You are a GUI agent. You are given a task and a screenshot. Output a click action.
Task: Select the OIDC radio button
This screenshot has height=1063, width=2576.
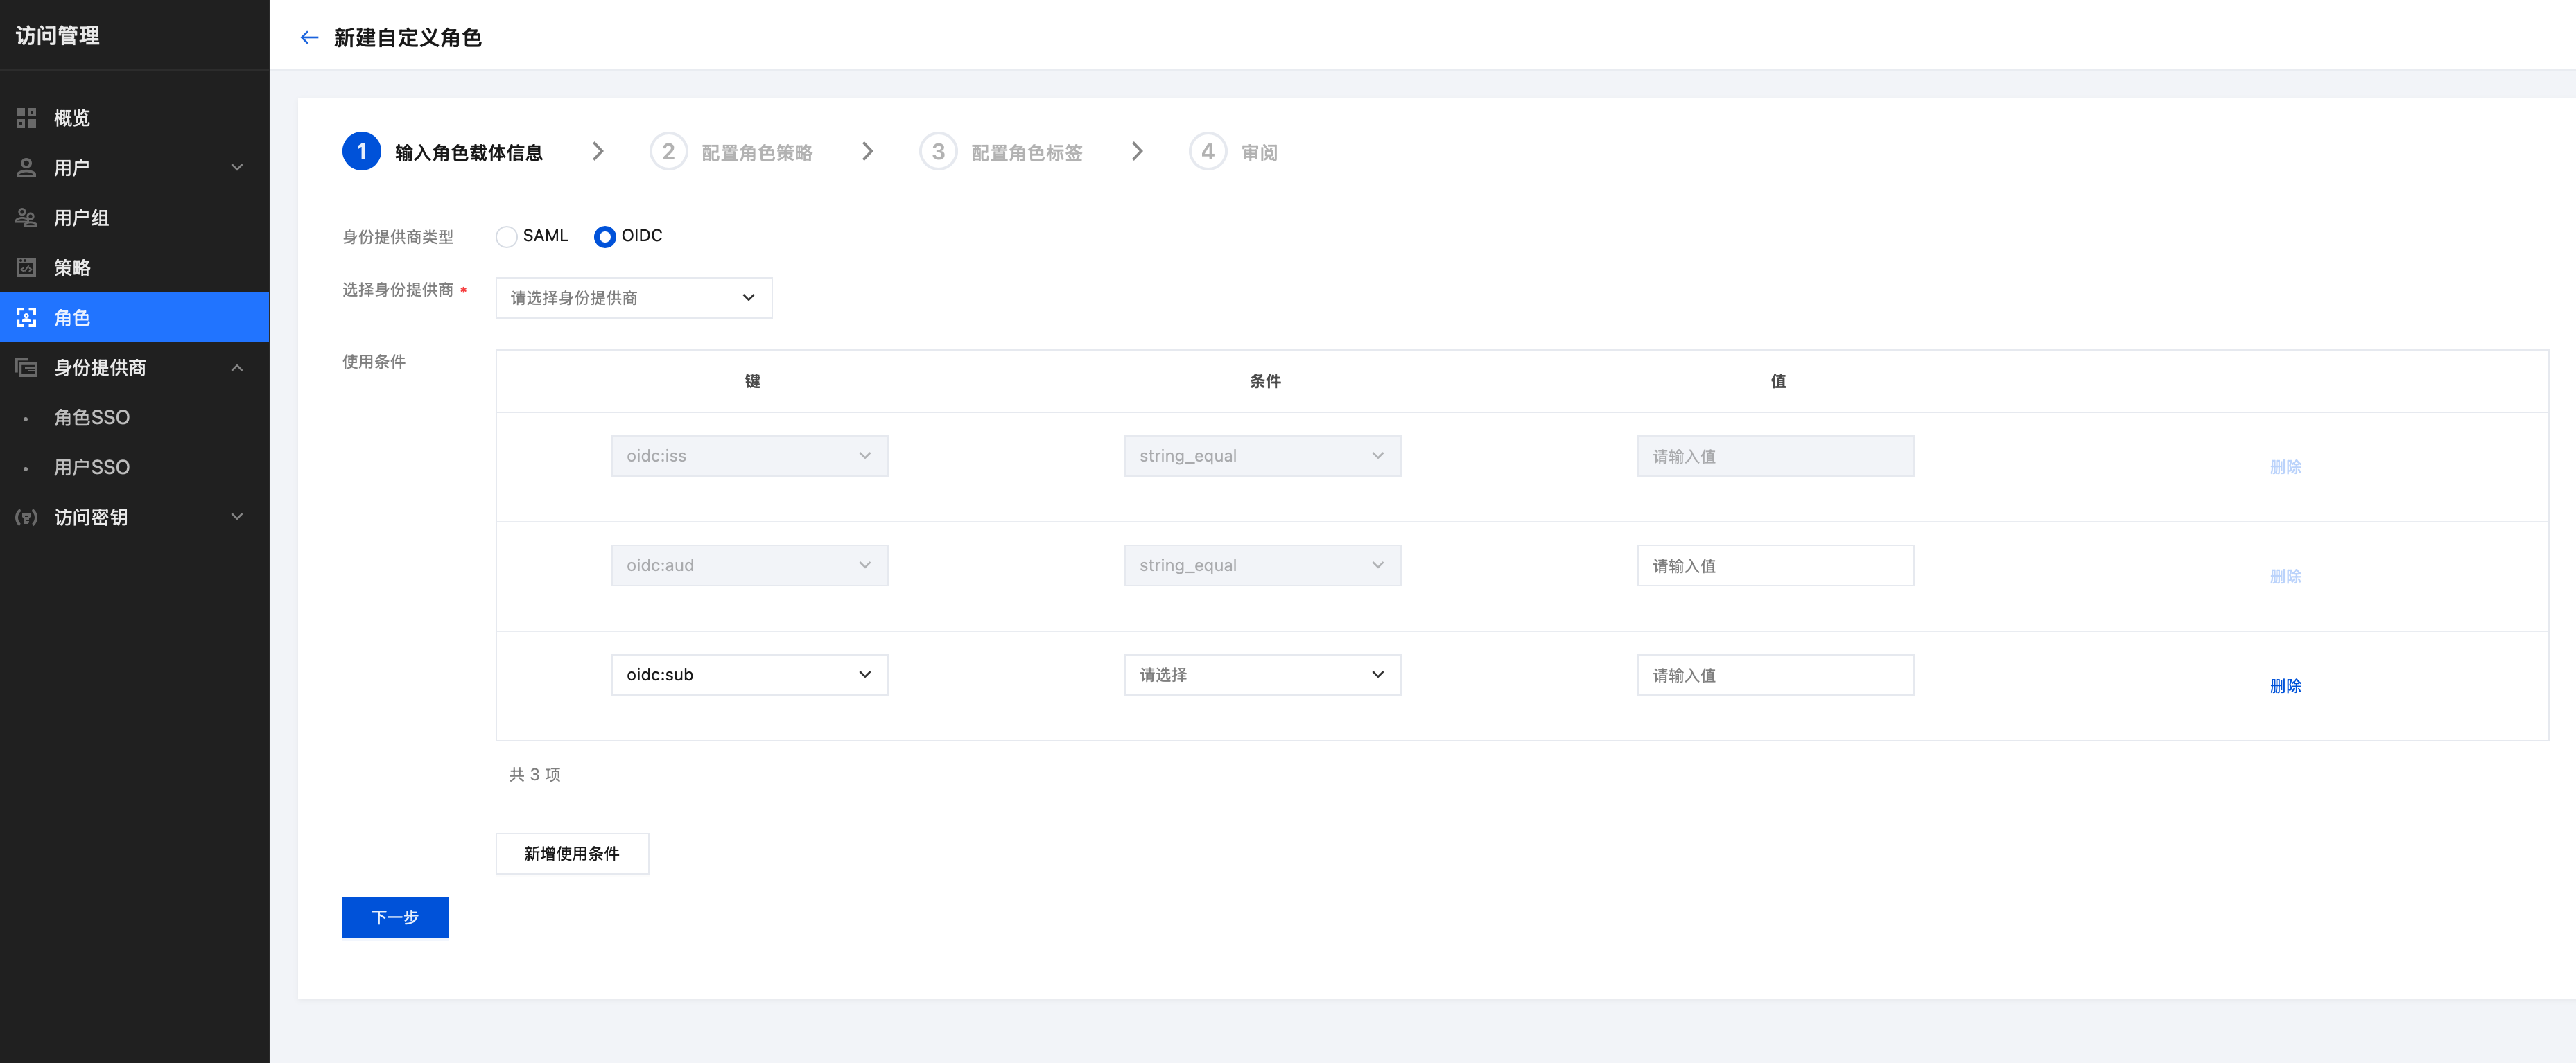point(604,237)
